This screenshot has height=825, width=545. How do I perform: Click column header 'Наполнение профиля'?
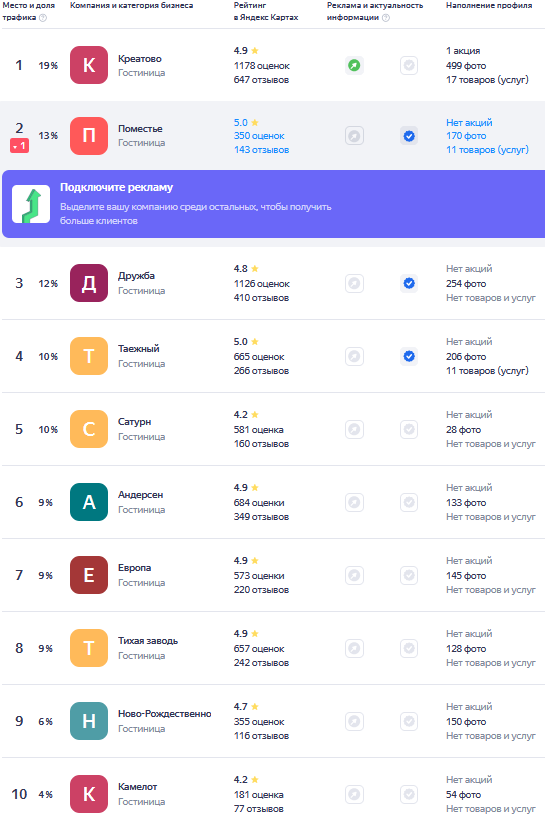point(489,5)
